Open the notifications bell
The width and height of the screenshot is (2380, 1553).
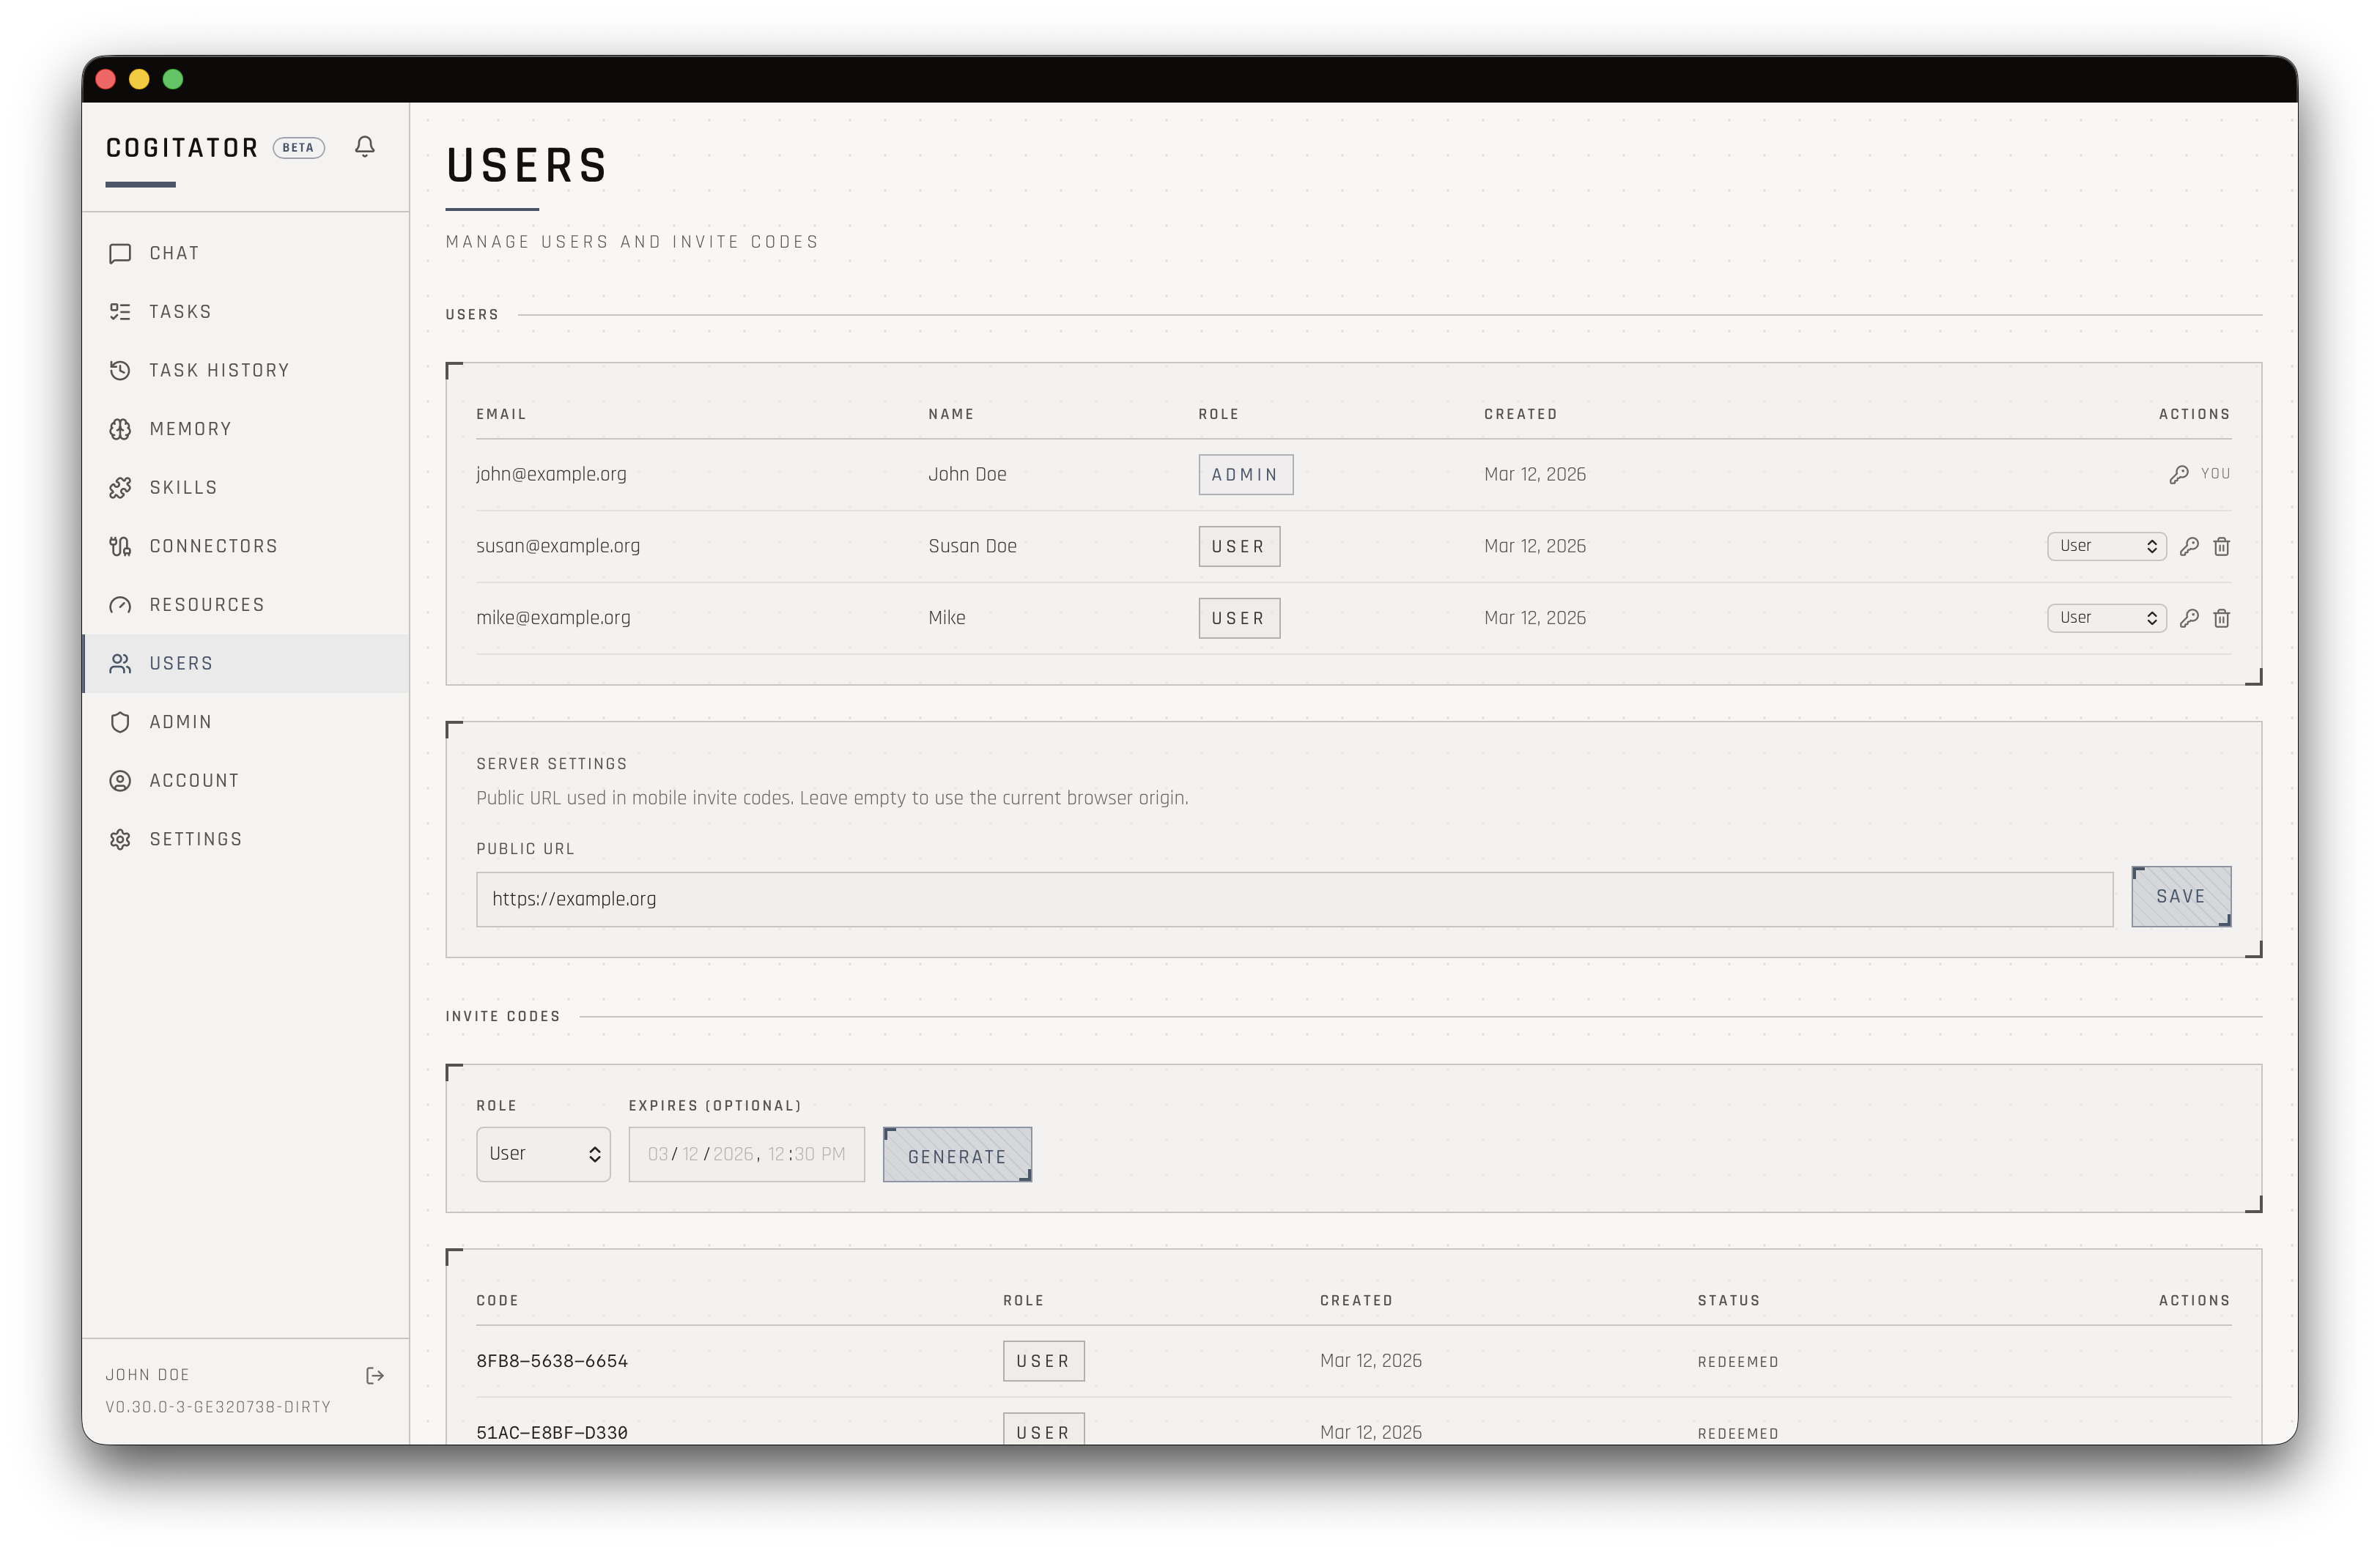pos(365,147)
